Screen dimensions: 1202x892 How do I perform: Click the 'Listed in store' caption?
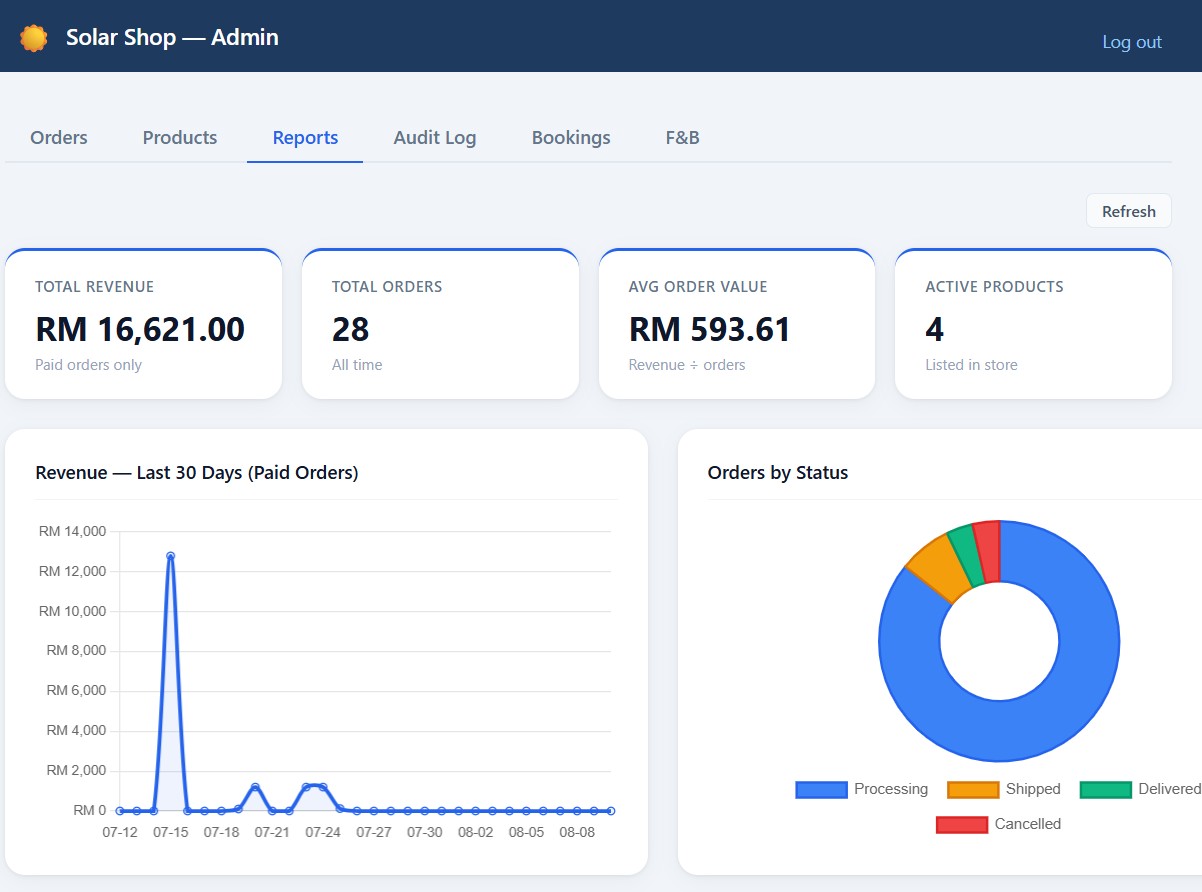972,365
